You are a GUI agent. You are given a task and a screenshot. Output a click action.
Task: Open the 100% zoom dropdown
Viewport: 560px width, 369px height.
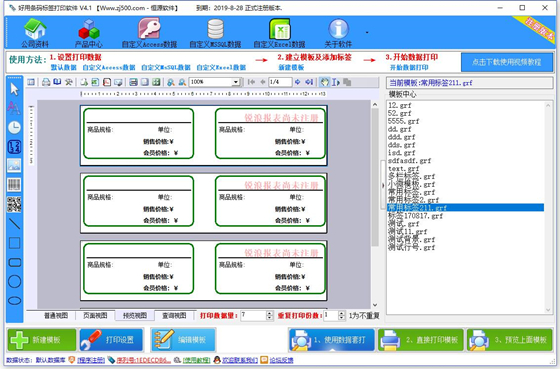(236, 82)
